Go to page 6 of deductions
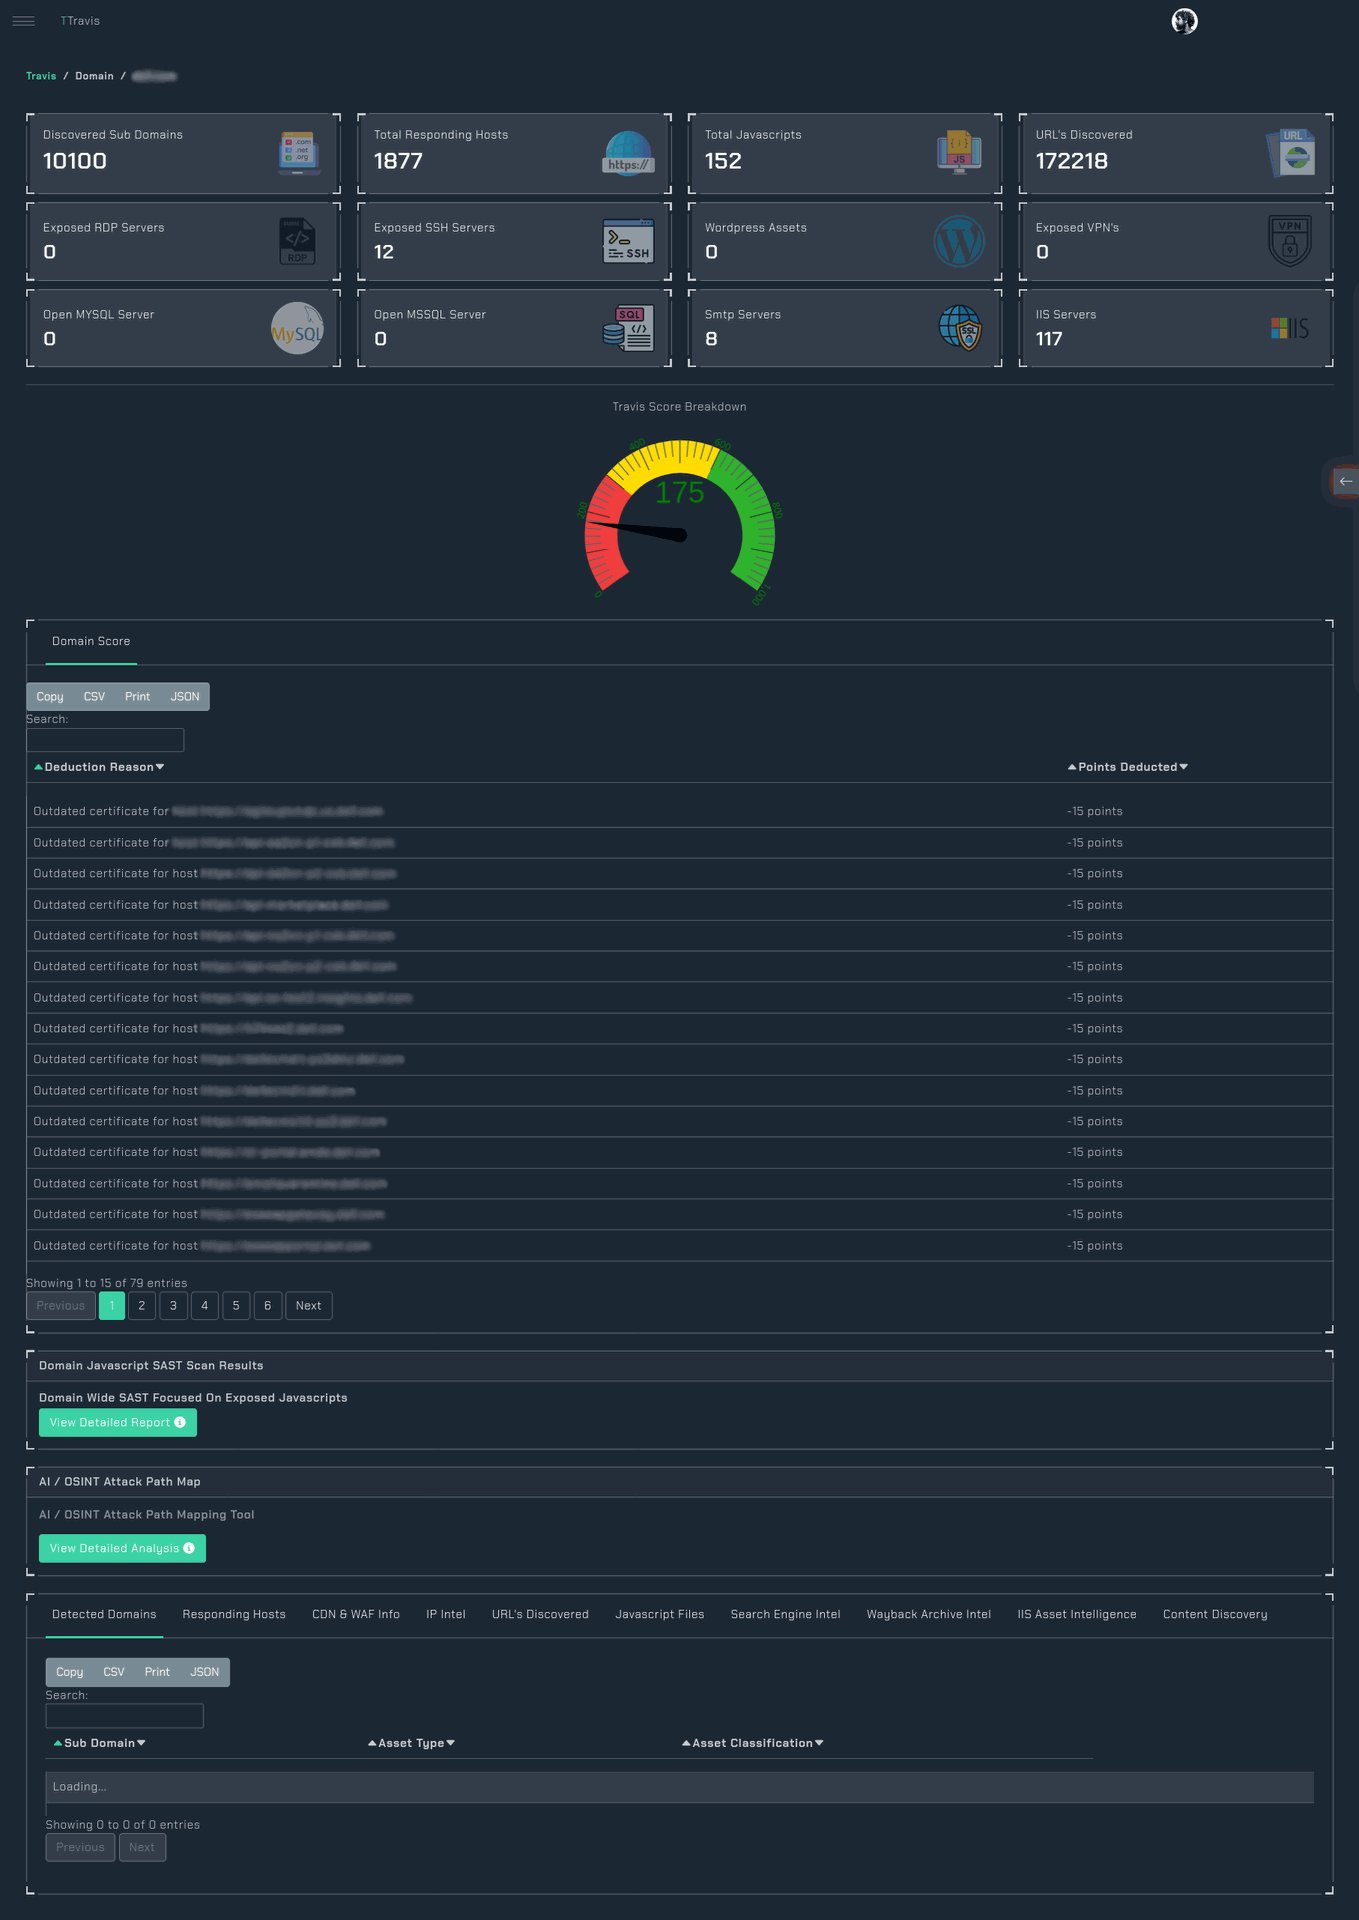1359x1920 pixels. point(267,1305)
